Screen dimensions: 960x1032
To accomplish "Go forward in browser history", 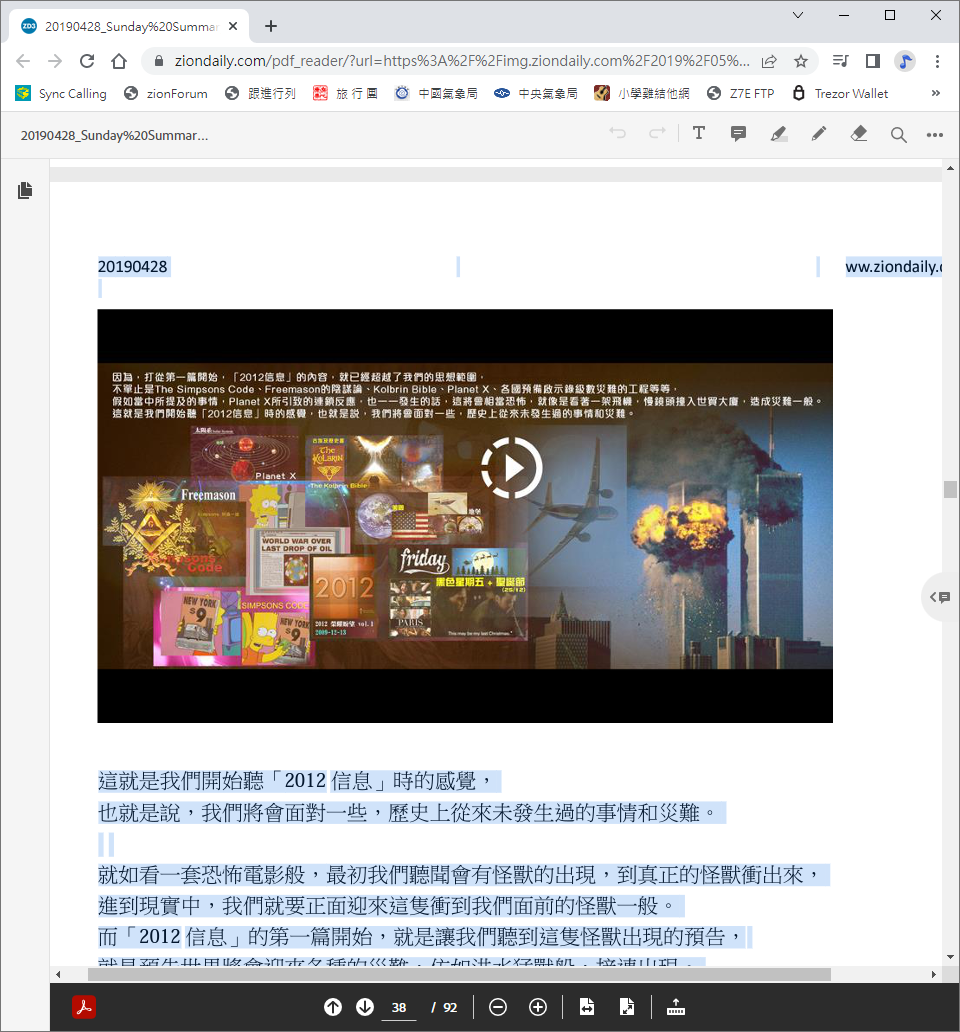I will pyautogui.click(x=55, y=61).
